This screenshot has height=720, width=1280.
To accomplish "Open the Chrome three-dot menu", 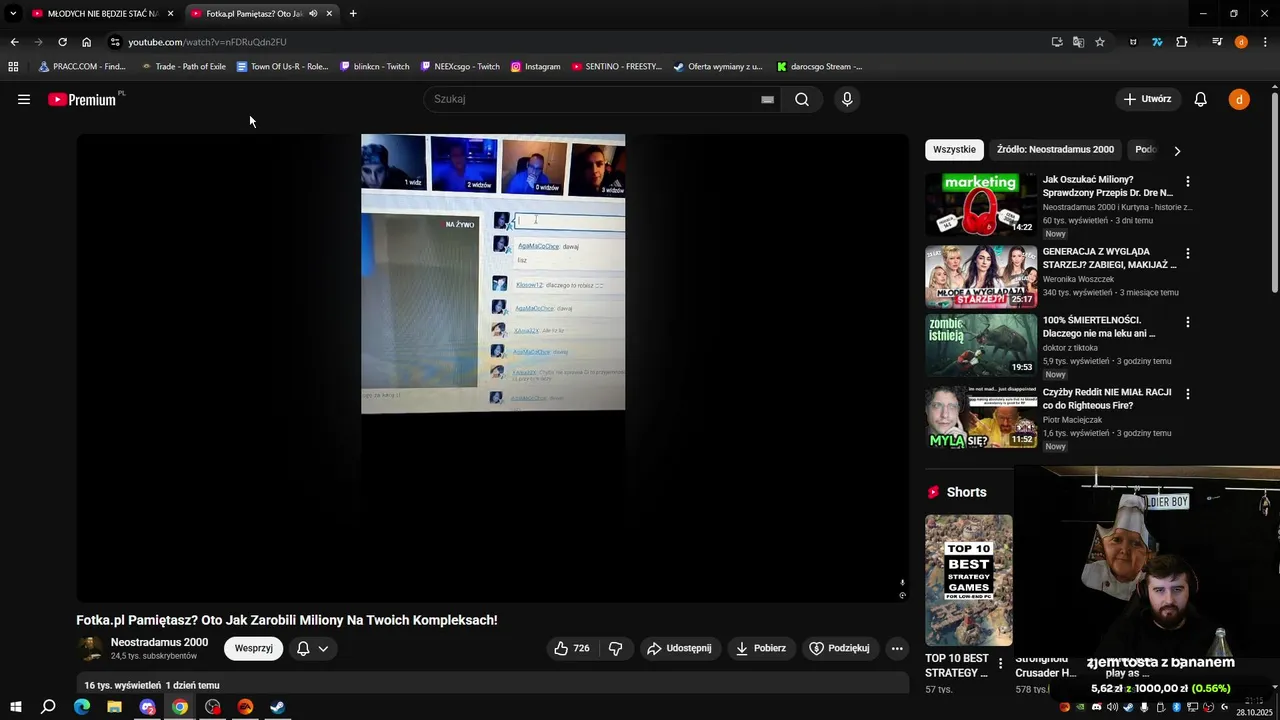I will tap(1265, 42).
